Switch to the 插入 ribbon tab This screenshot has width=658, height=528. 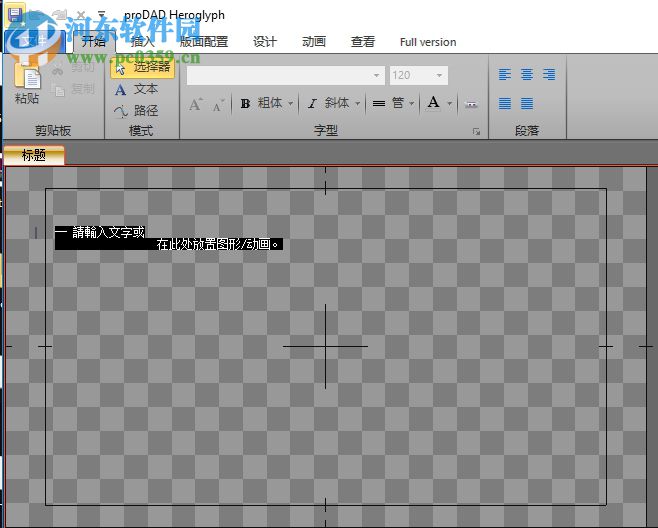click(x=143, y=42)
